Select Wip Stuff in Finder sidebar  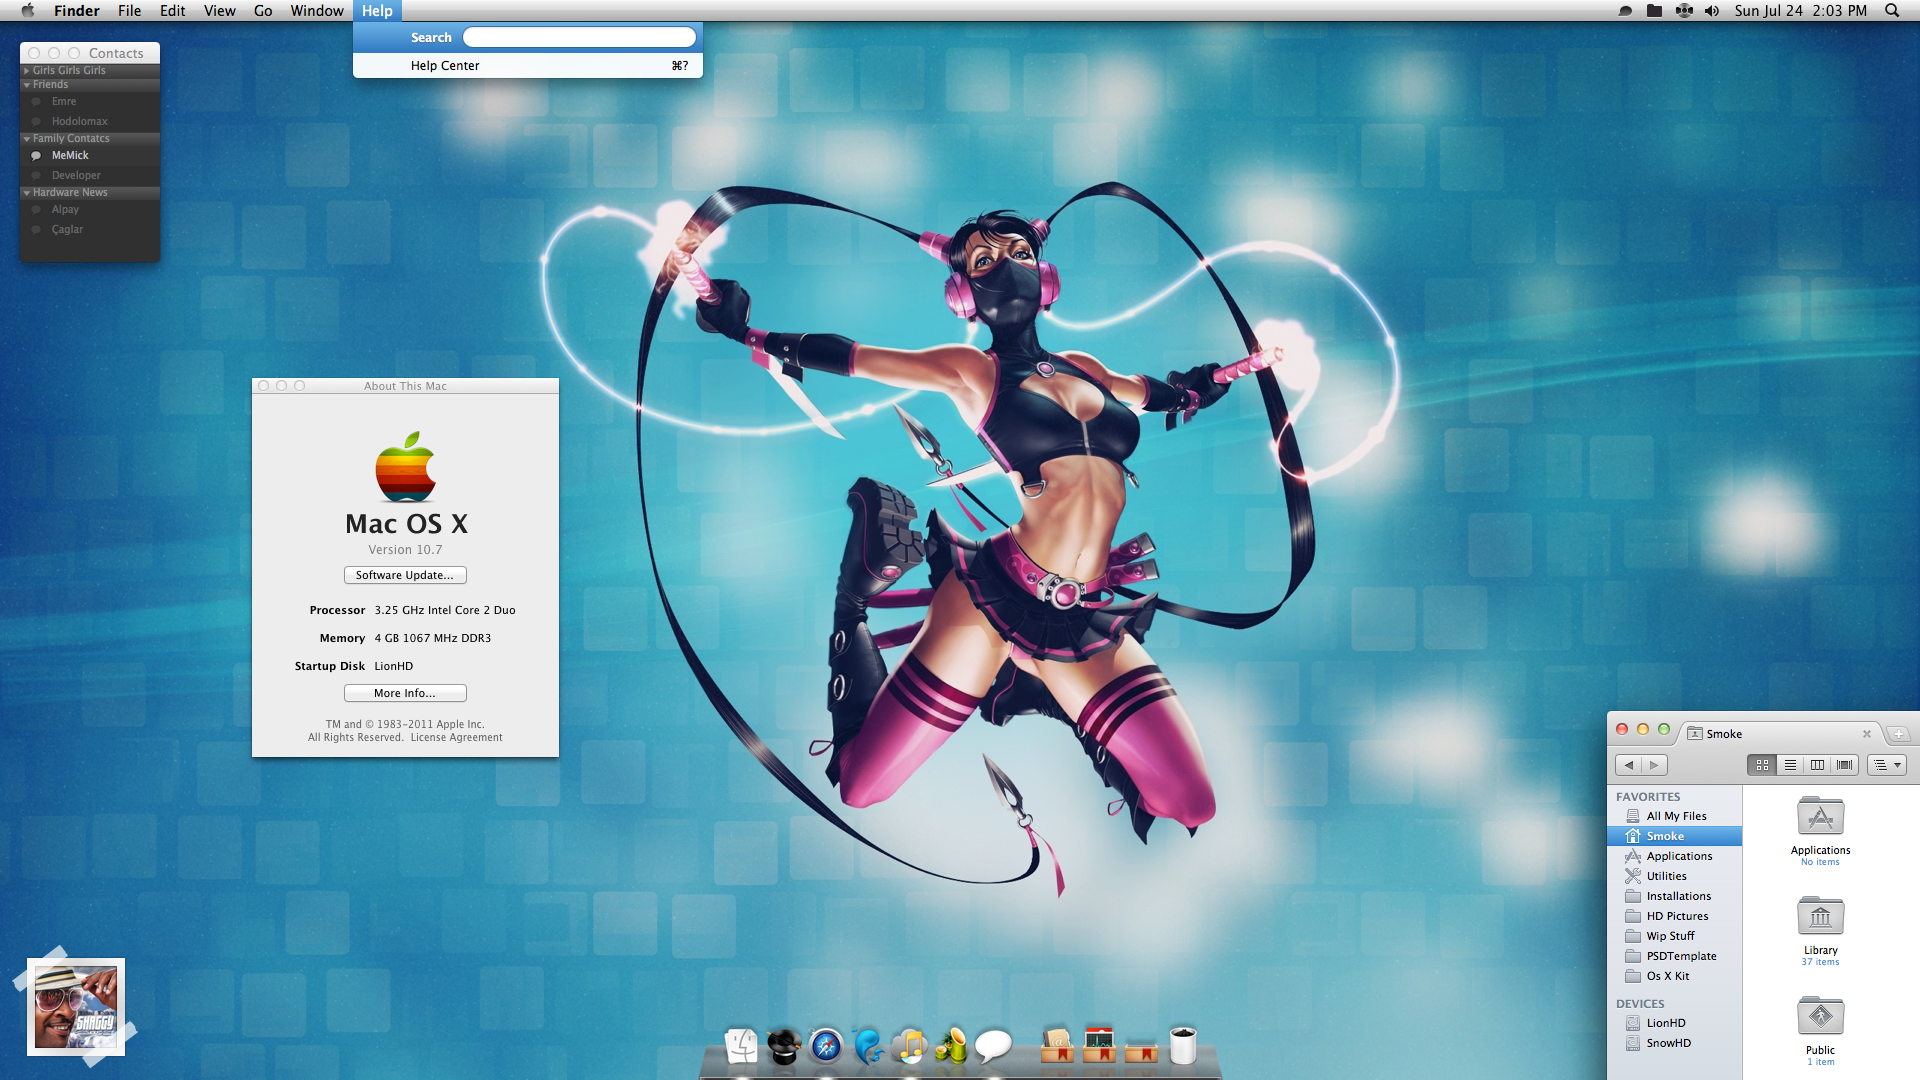pos(1674,936)
